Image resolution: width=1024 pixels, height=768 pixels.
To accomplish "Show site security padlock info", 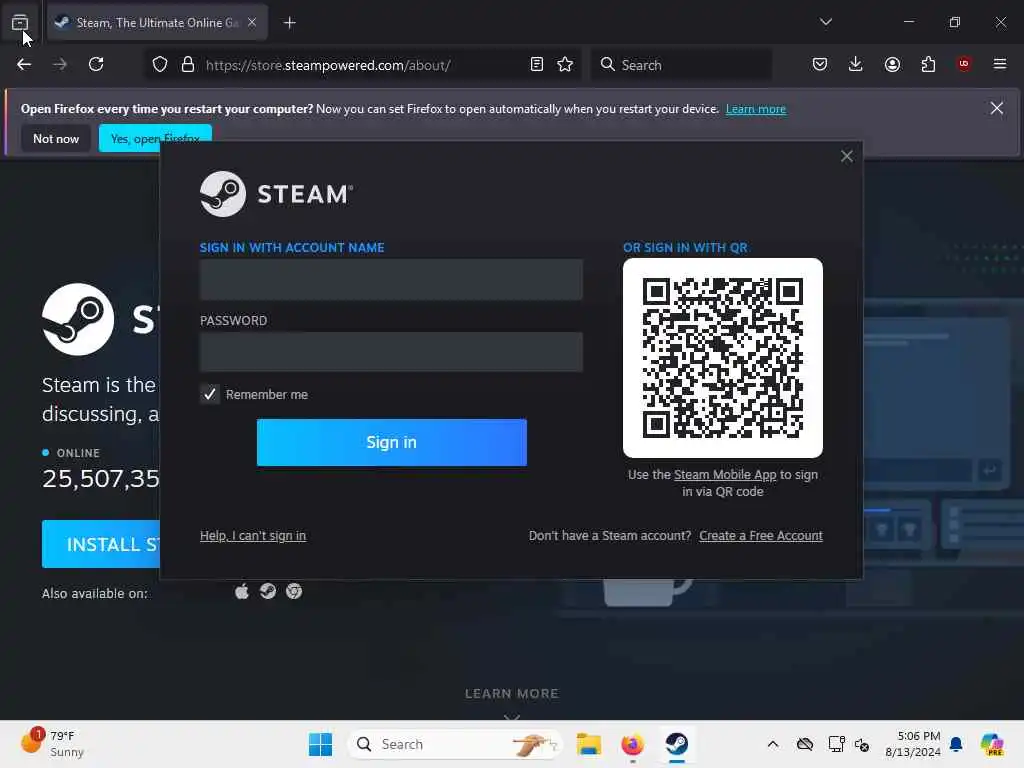I will click(x=188, y=65).
